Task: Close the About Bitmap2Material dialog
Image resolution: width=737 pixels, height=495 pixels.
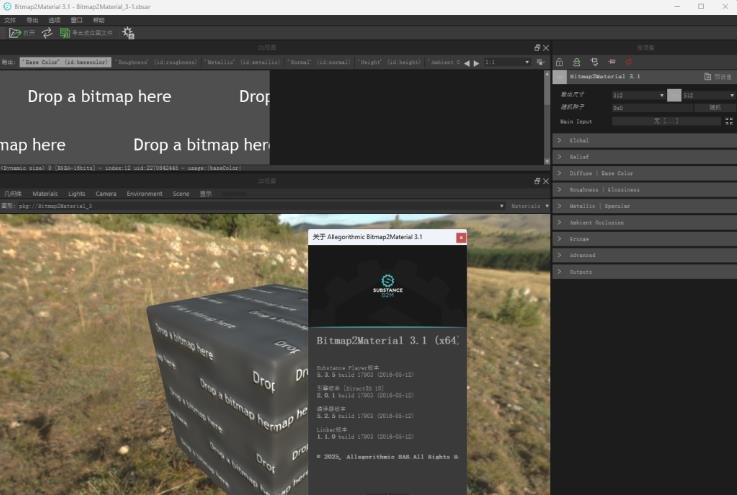Action: (461, 237)
